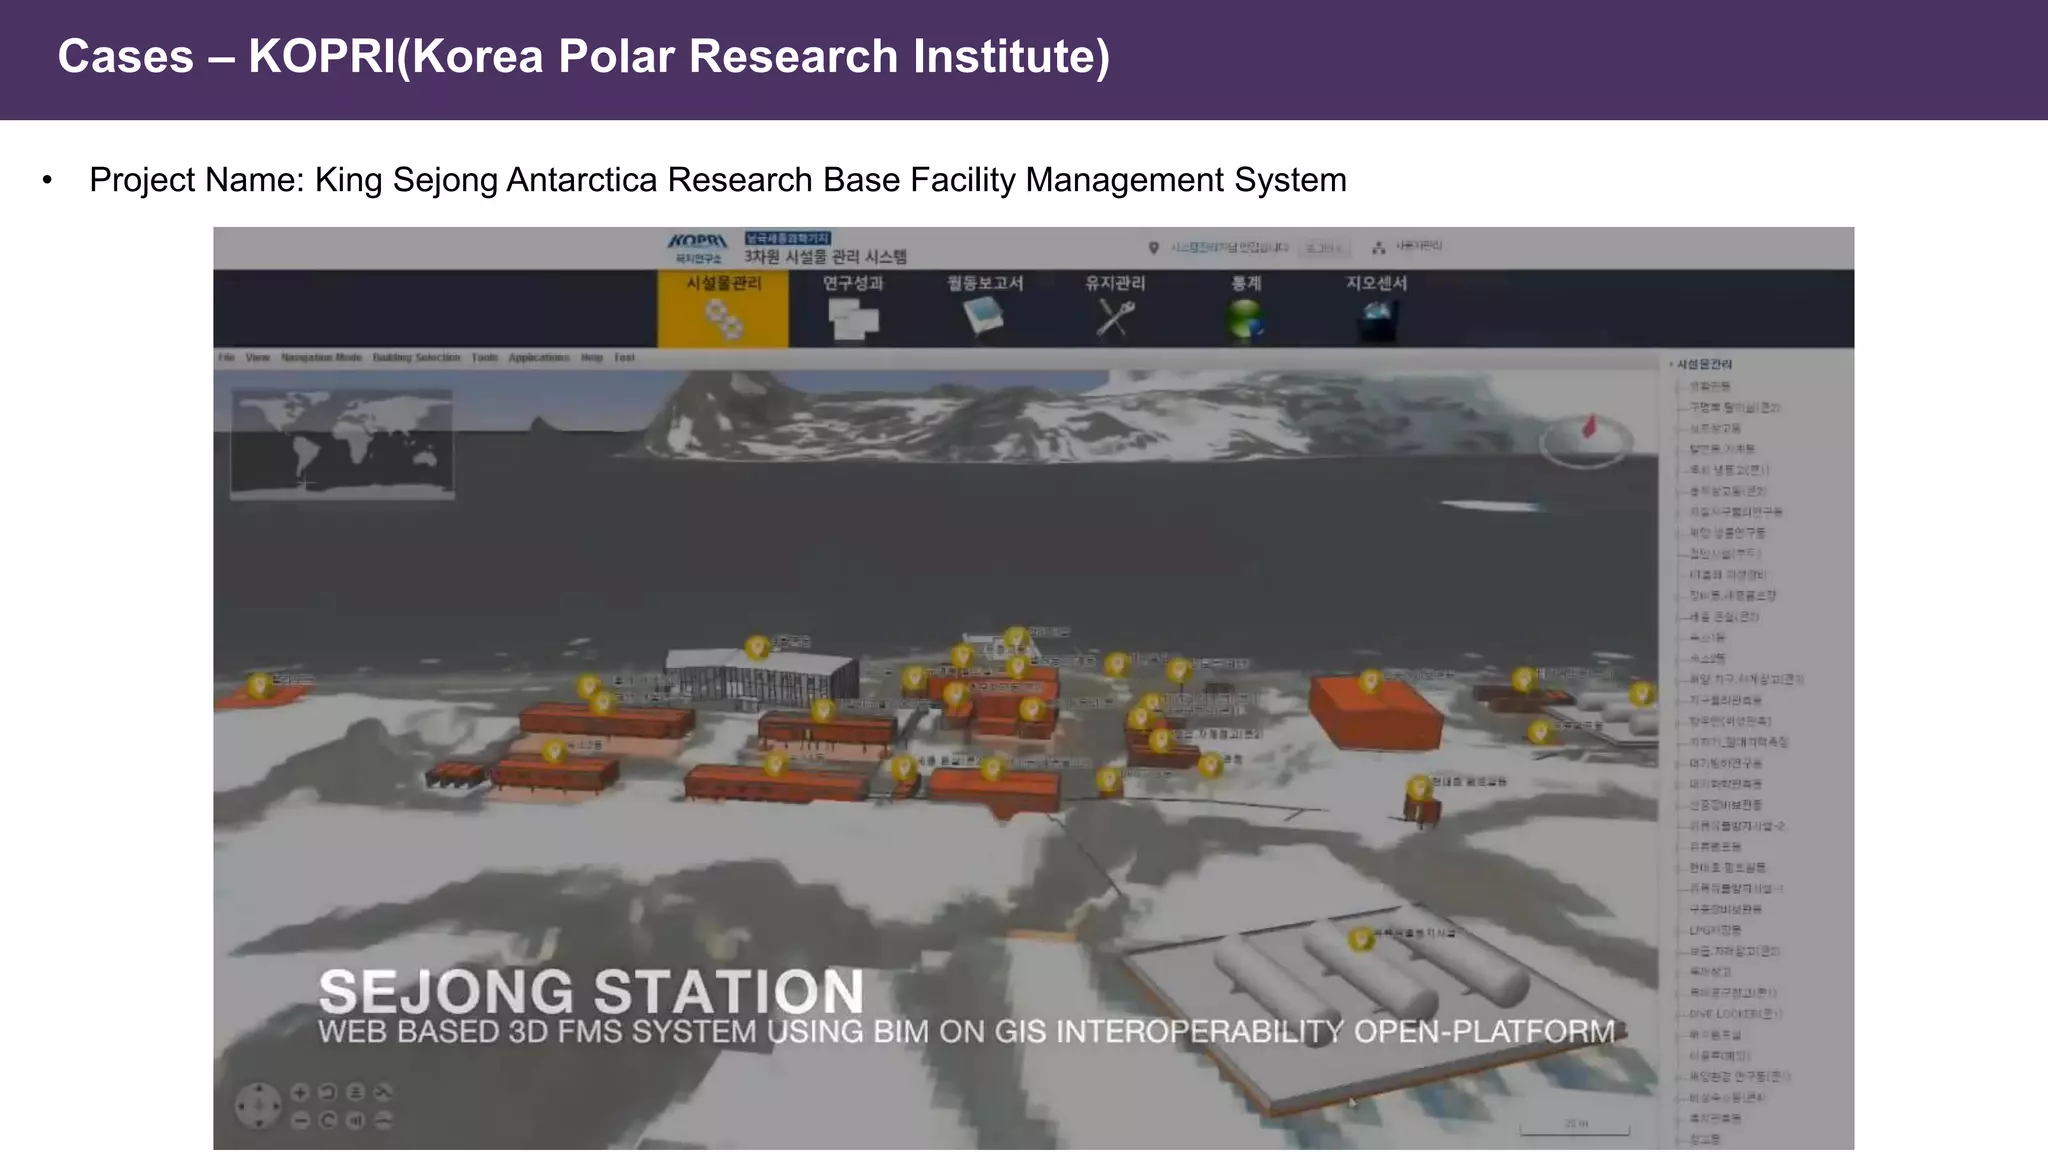Open the Building Selection menu
Image resolution: width=2048 pixels, height=1152 pixels.
[416, 357]
